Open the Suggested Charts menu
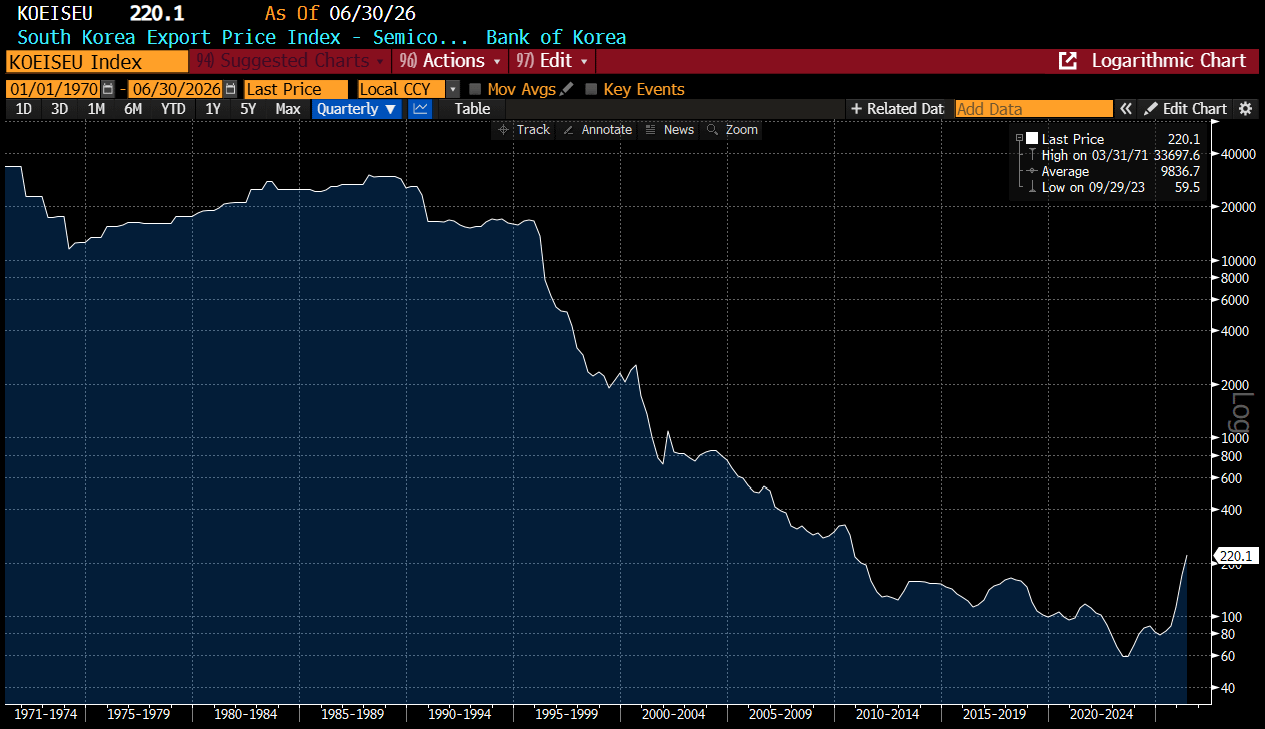 click(x=290, y=61)
